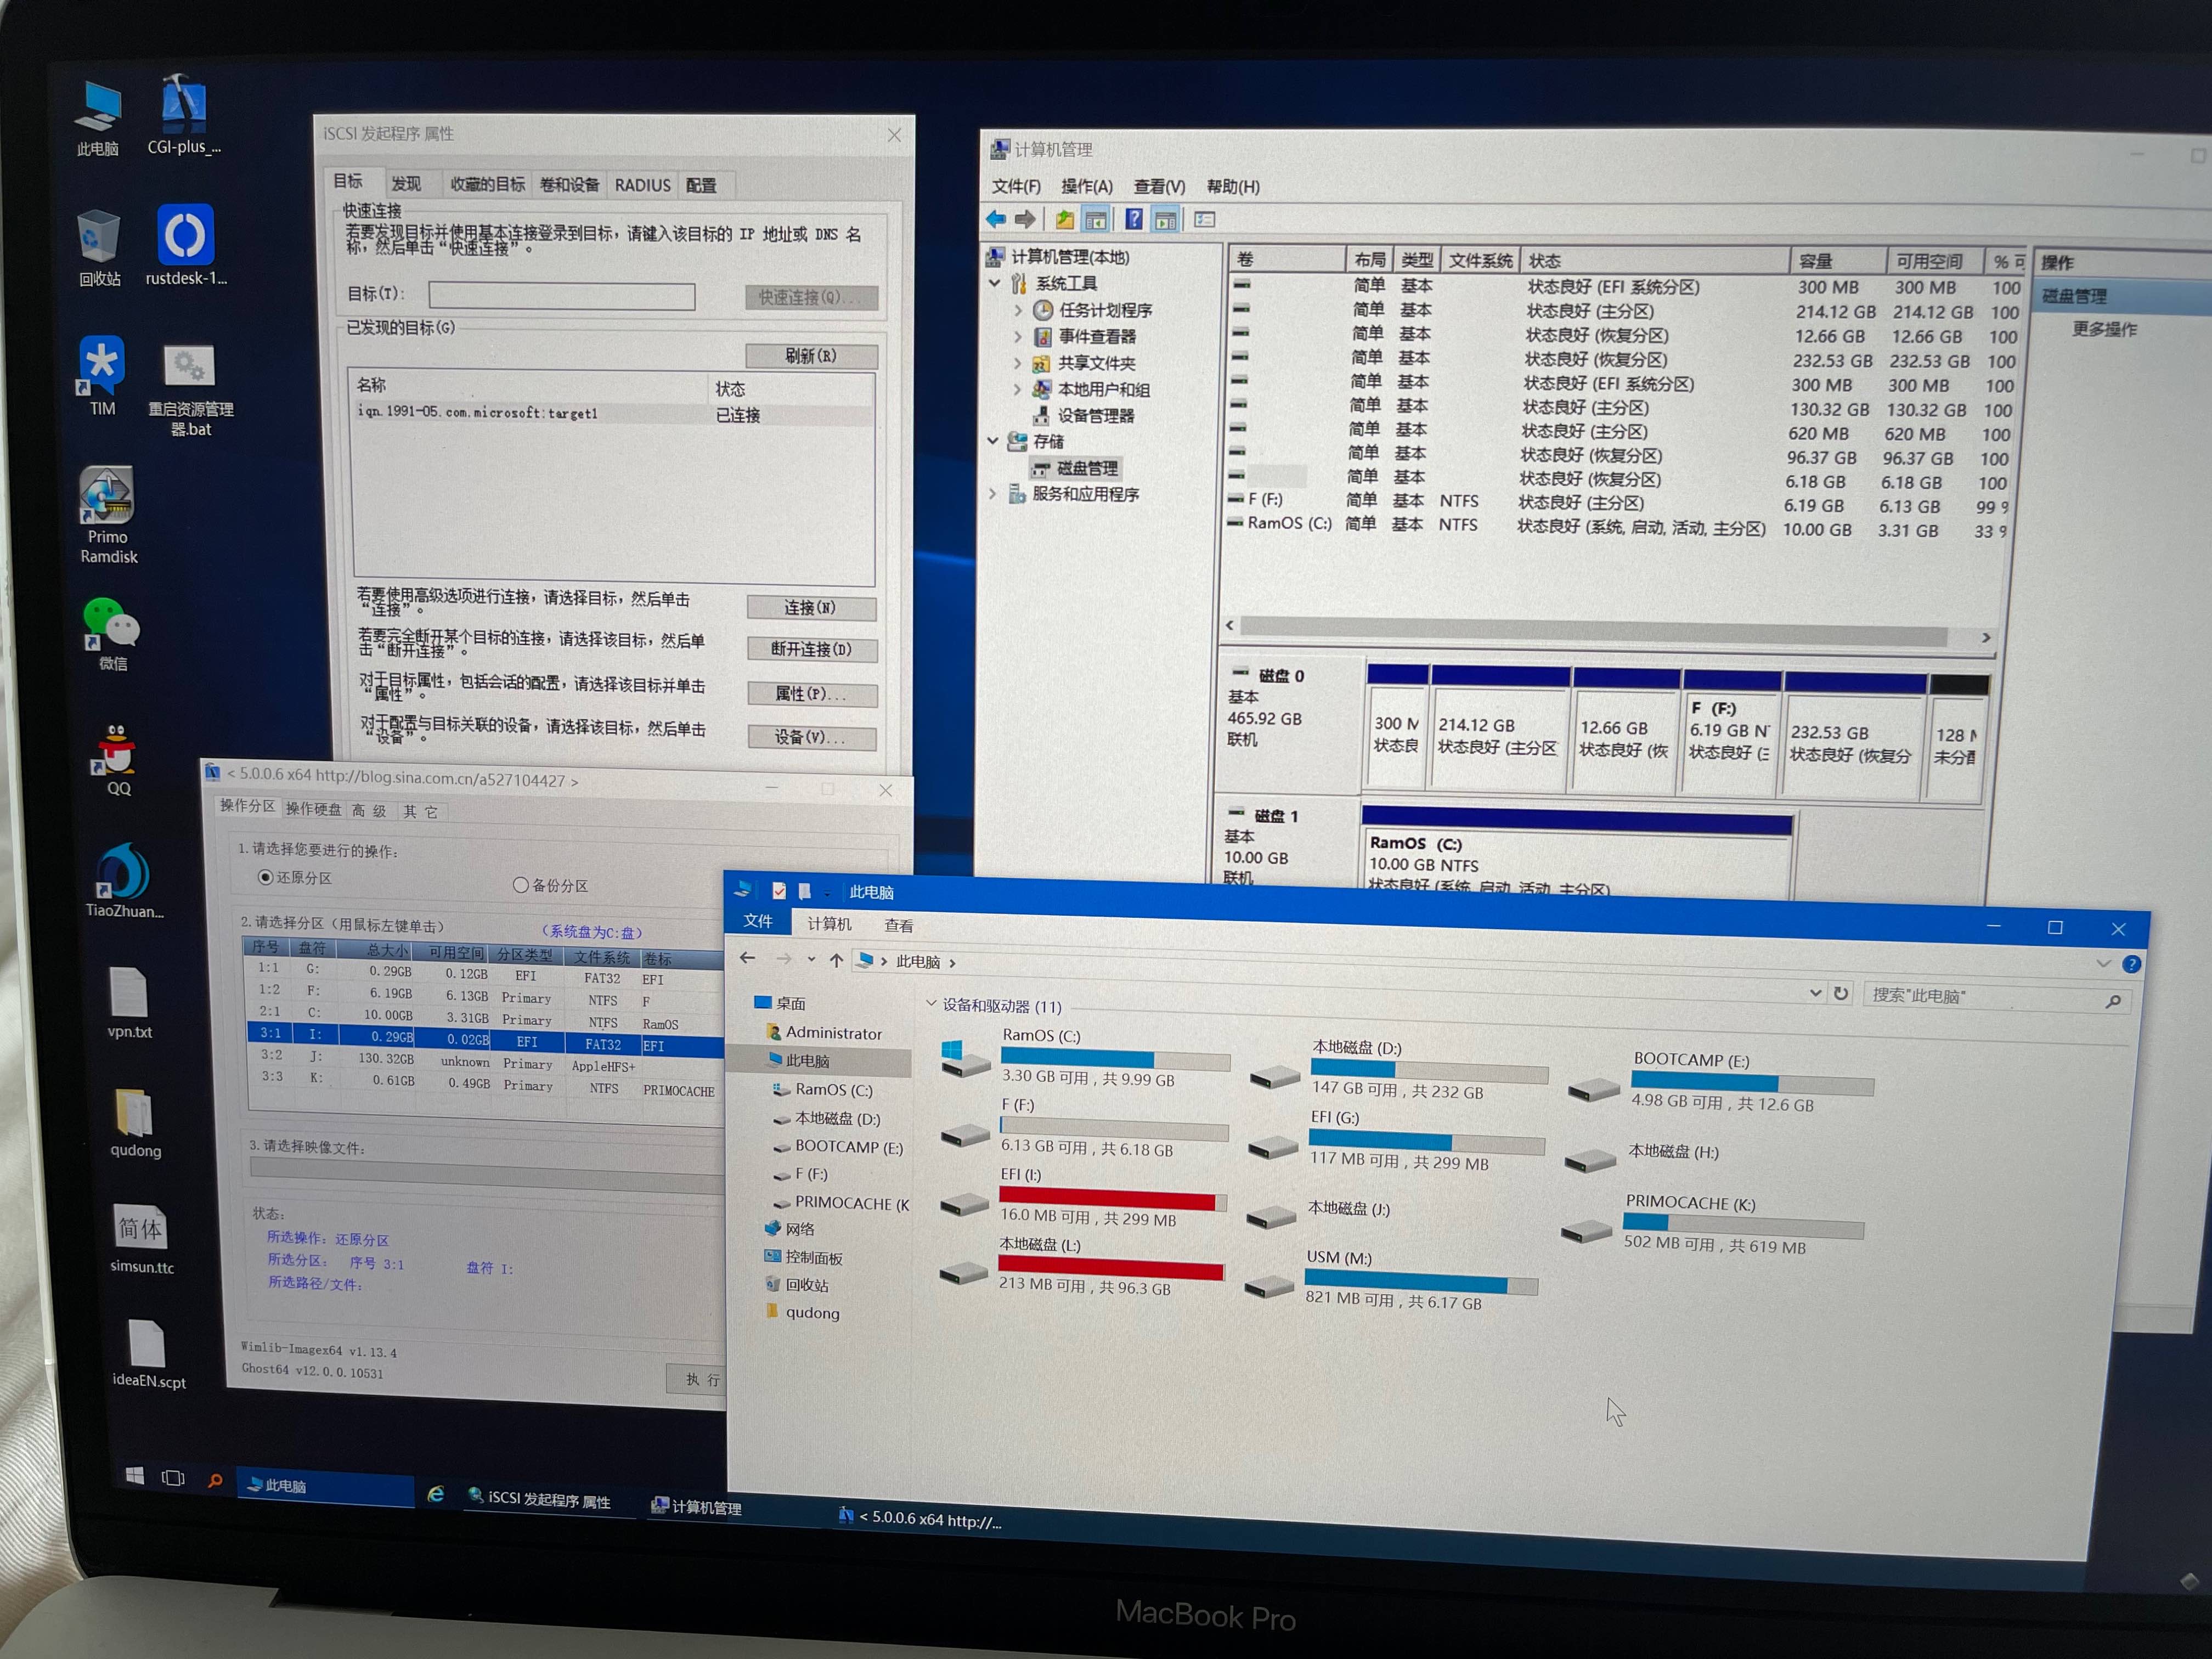Open the 计算机 ribbon tab in Explorer

829,923
